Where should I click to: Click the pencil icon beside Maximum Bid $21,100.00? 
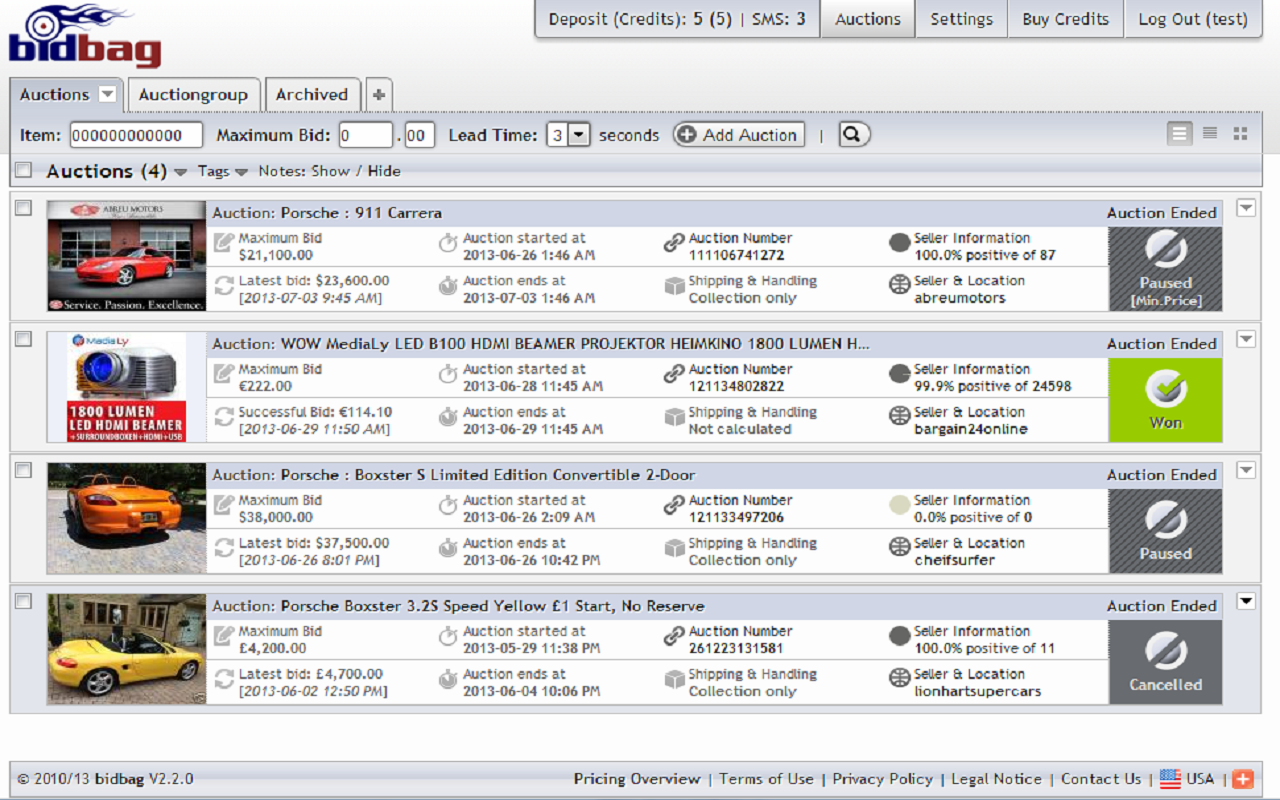click(224, 243)
